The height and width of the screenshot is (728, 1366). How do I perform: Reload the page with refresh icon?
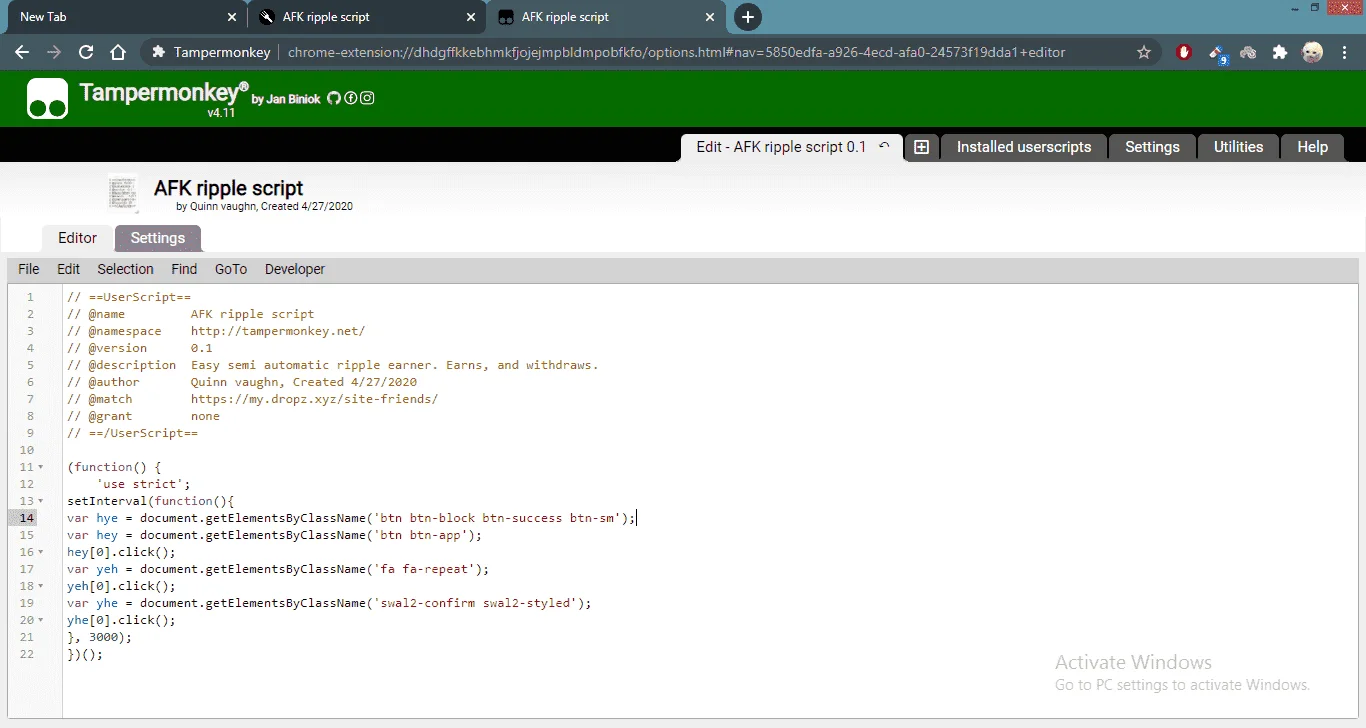[86, 52]
